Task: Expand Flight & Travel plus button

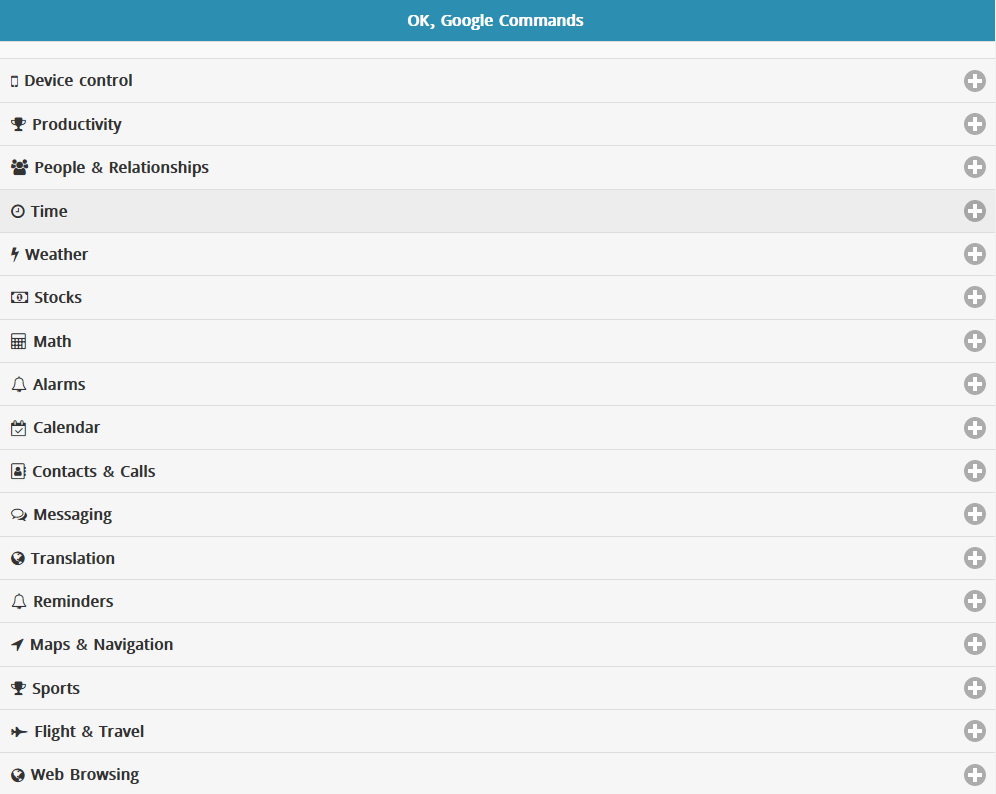Action: [974, 732]
